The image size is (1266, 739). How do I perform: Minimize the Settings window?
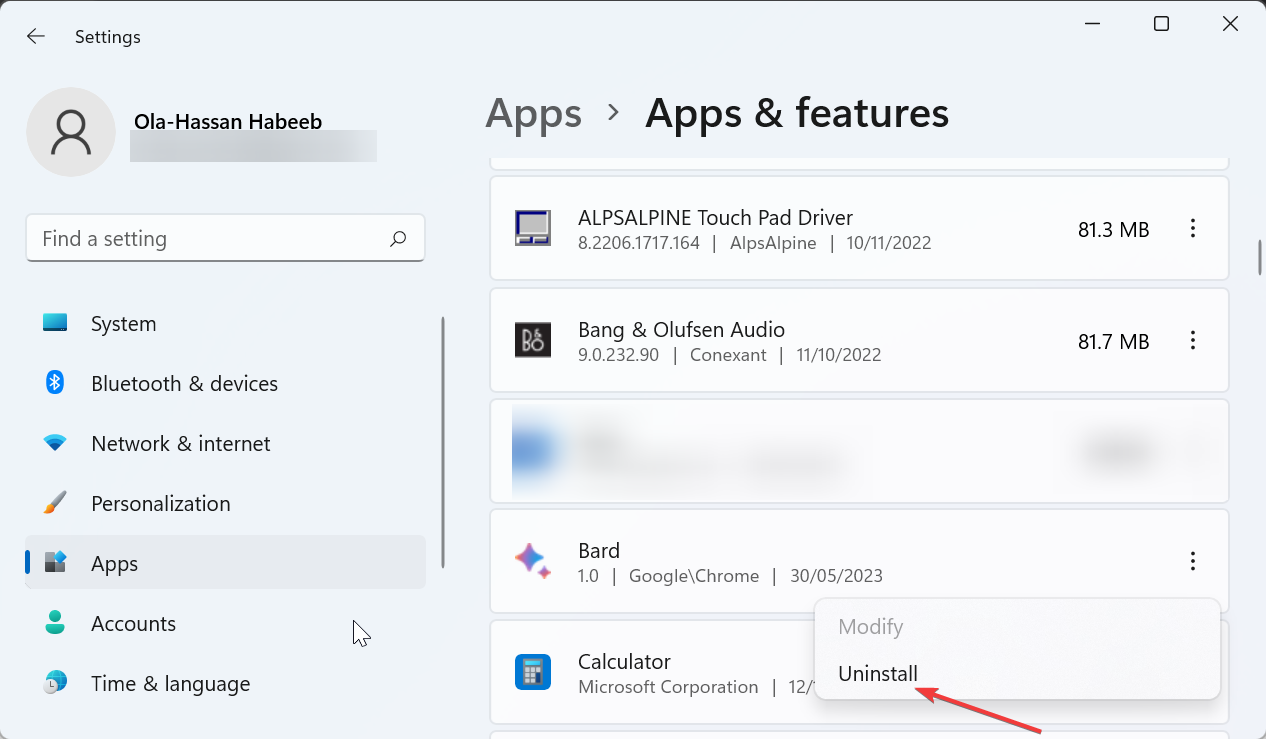click(x=1091, y=24)
